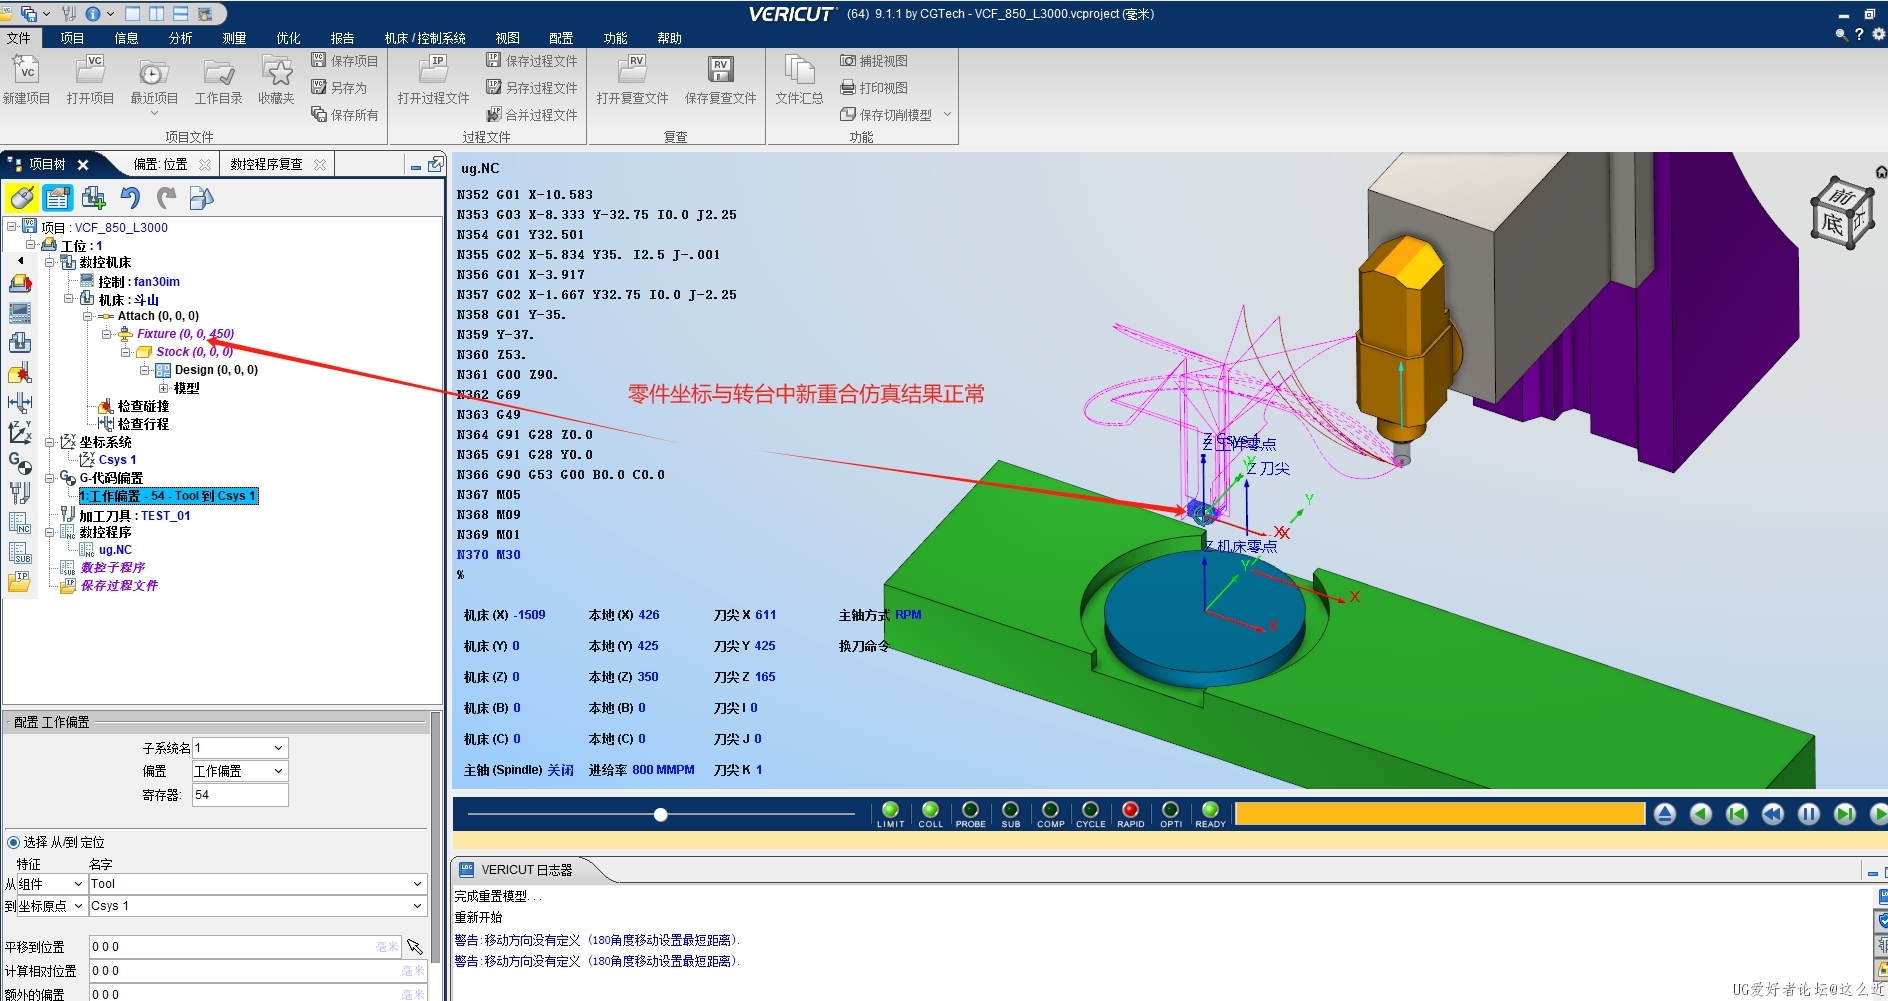This screenshot has height=1001, width=1888.
Task: Click Save Review File (保存复查文件) icon
Action: 720,71
